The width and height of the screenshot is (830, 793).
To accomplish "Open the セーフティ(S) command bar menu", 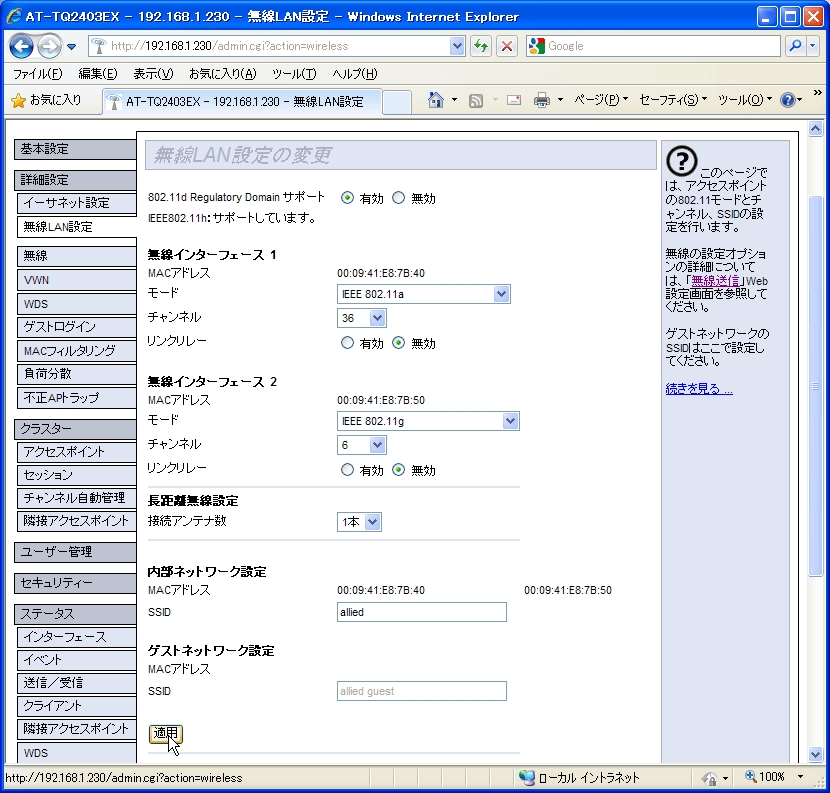I will [x=672, y=100].
